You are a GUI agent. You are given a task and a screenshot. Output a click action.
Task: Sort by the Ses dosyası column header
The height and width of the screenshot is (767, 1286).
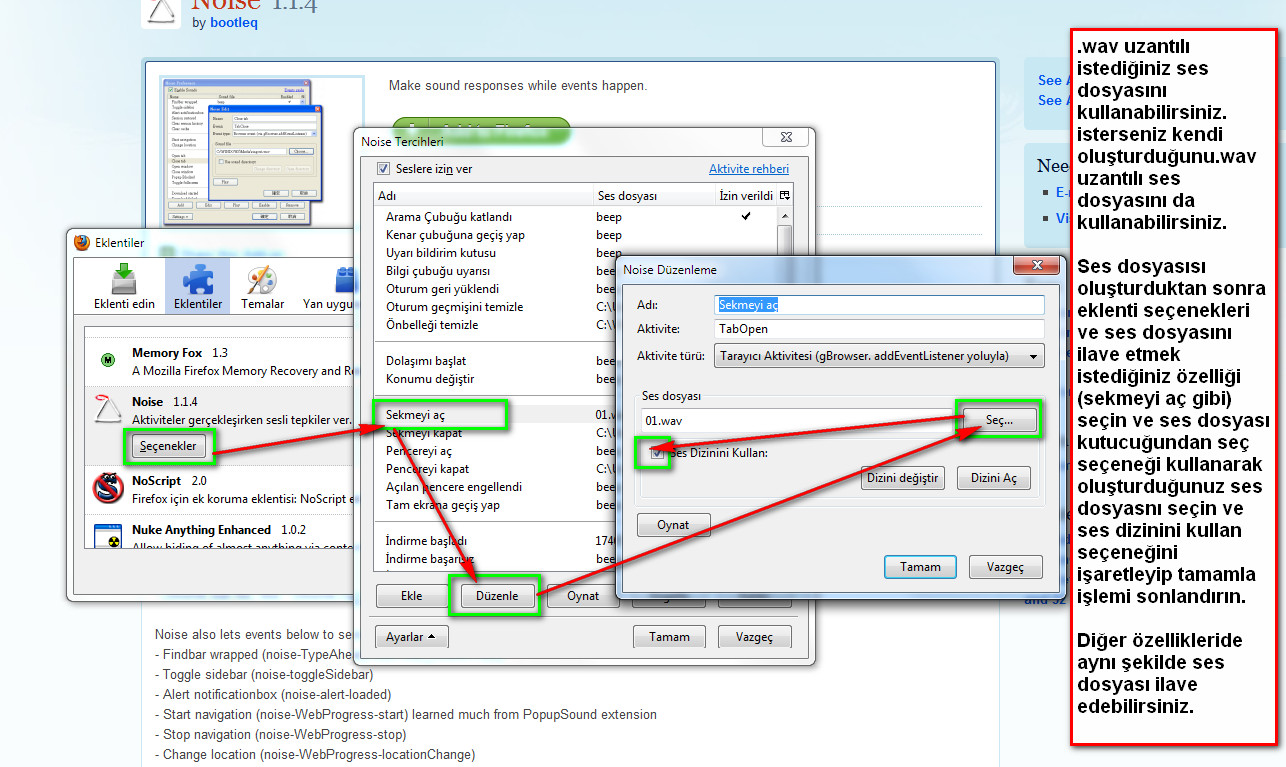point(653,196)
